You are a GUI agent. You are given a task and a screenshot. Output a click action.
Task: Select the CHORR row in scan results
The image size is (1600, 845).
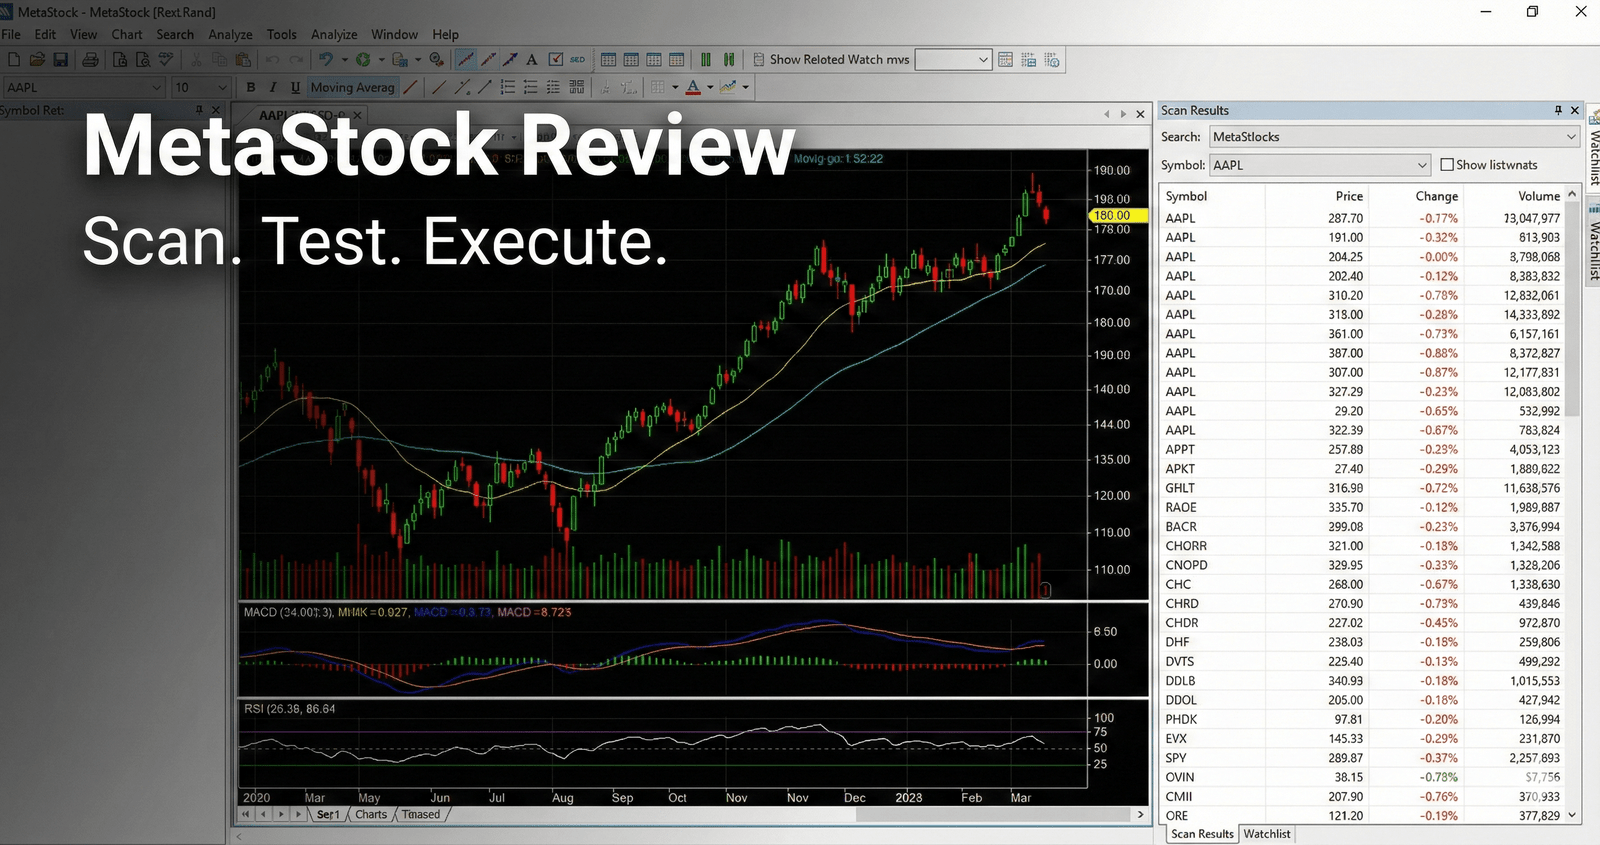[x=1362, y=546]
